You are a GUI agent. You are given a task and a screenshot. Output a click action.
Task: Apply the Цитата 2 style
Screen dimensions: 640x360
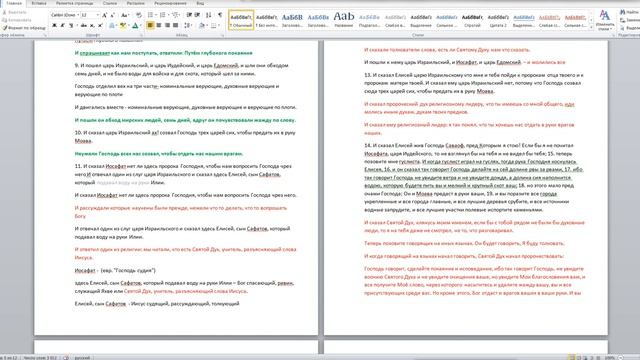point(498,20)
